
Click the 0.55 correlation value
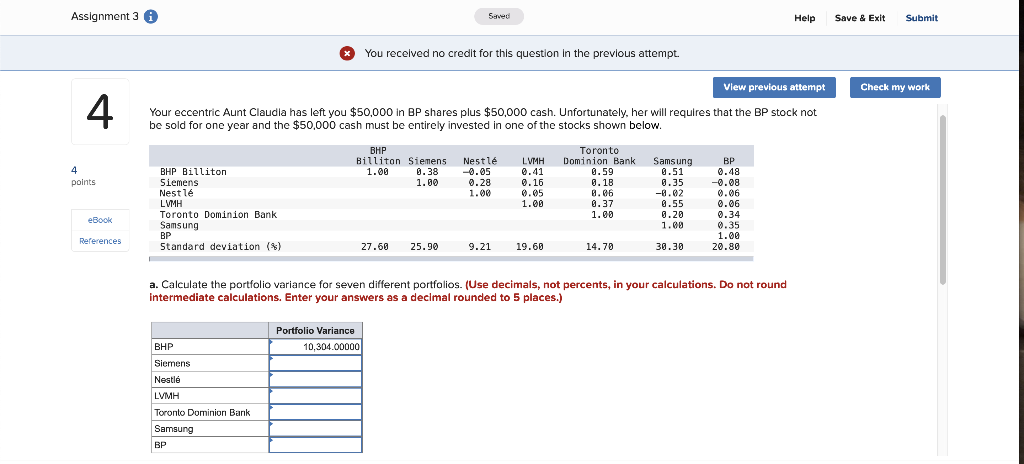point(672,204)
